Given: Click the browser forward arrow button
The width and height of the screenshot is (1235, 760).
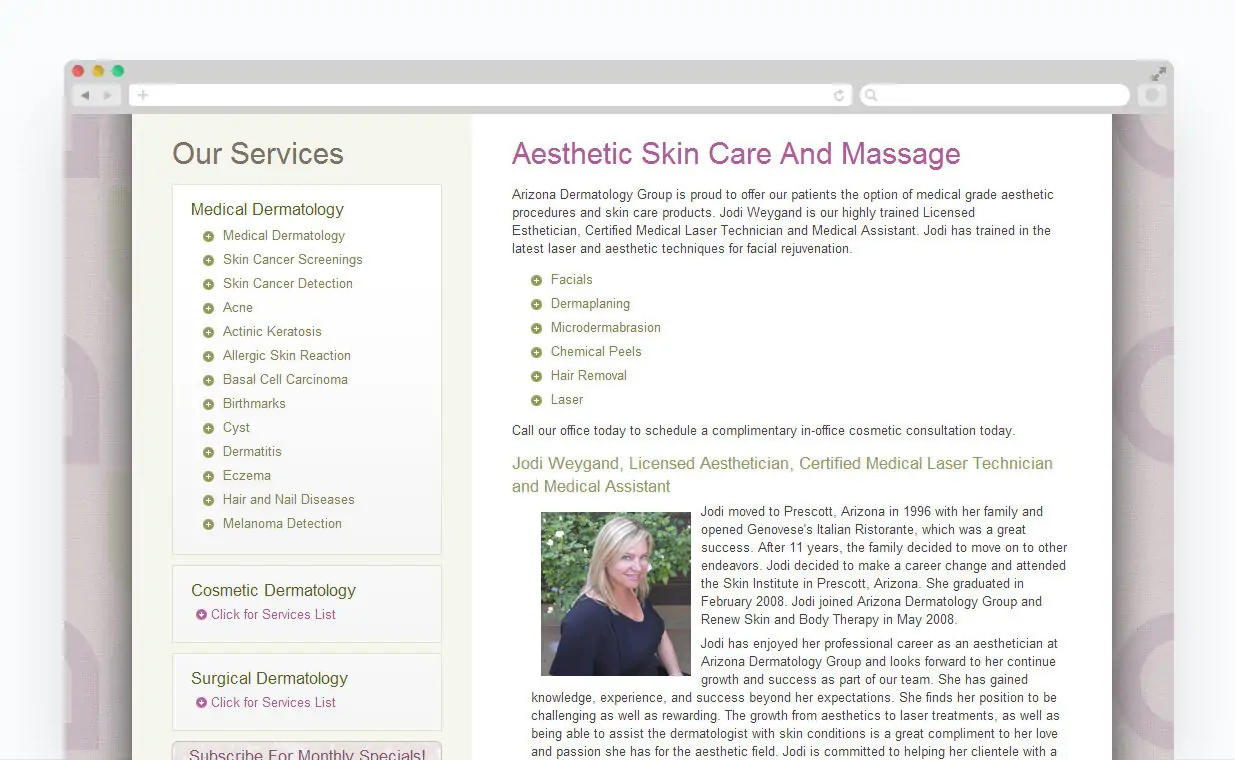Looking at the screenshot, I should point(109,95).
